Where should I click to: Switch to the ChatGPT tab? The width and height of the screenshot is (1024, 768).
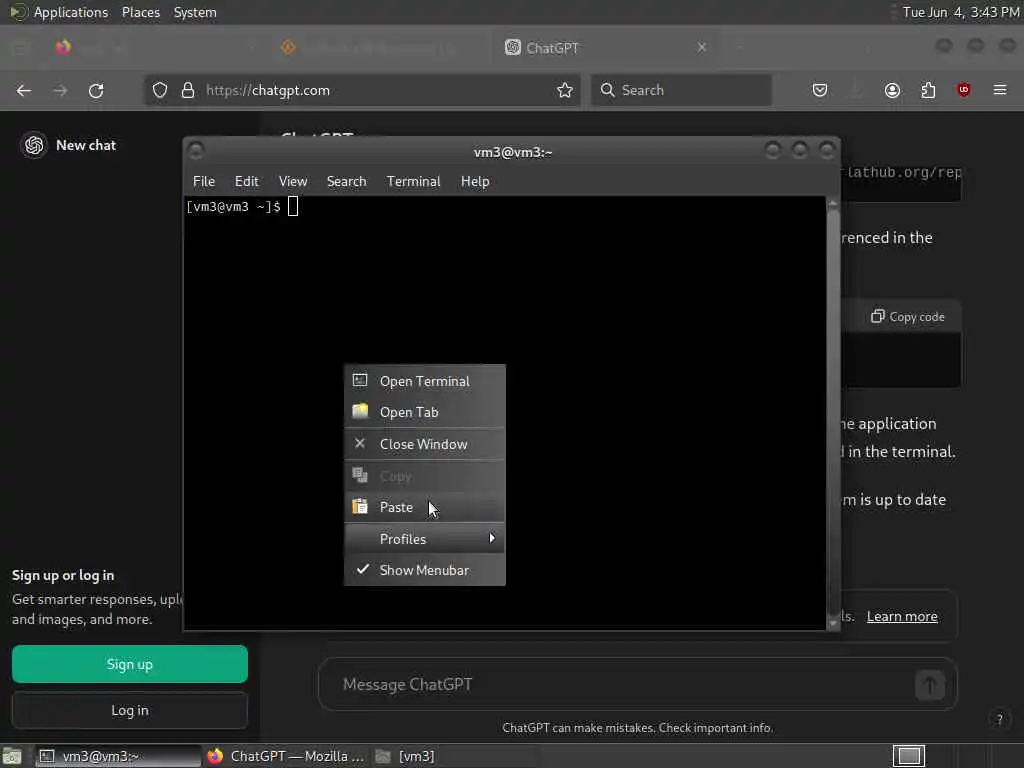coord(606,47)
